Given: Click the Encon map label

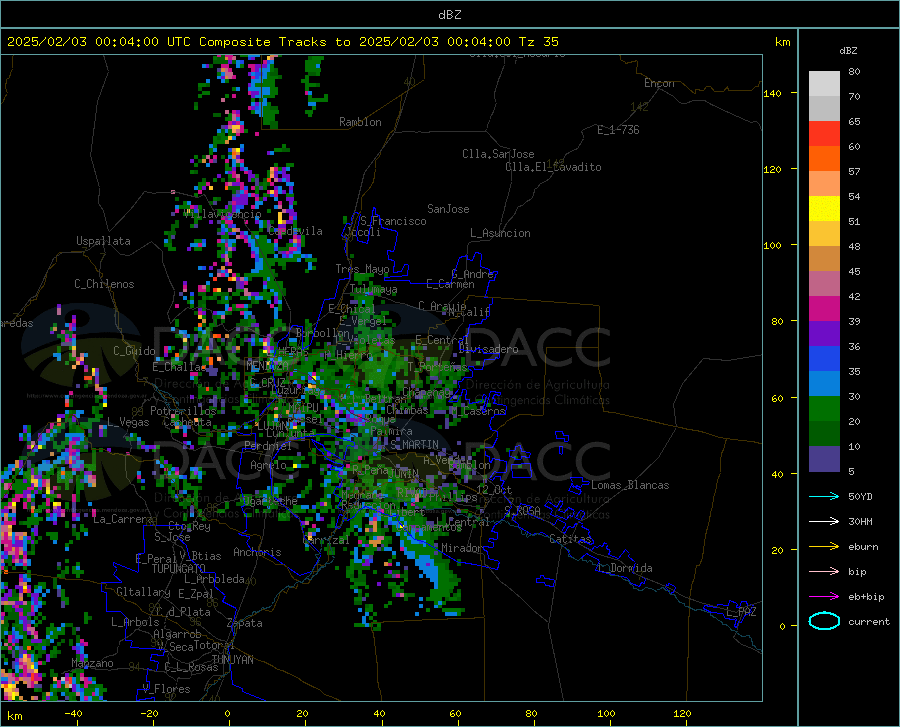Looking at the screenshot, I should click(x=659, y=83).
